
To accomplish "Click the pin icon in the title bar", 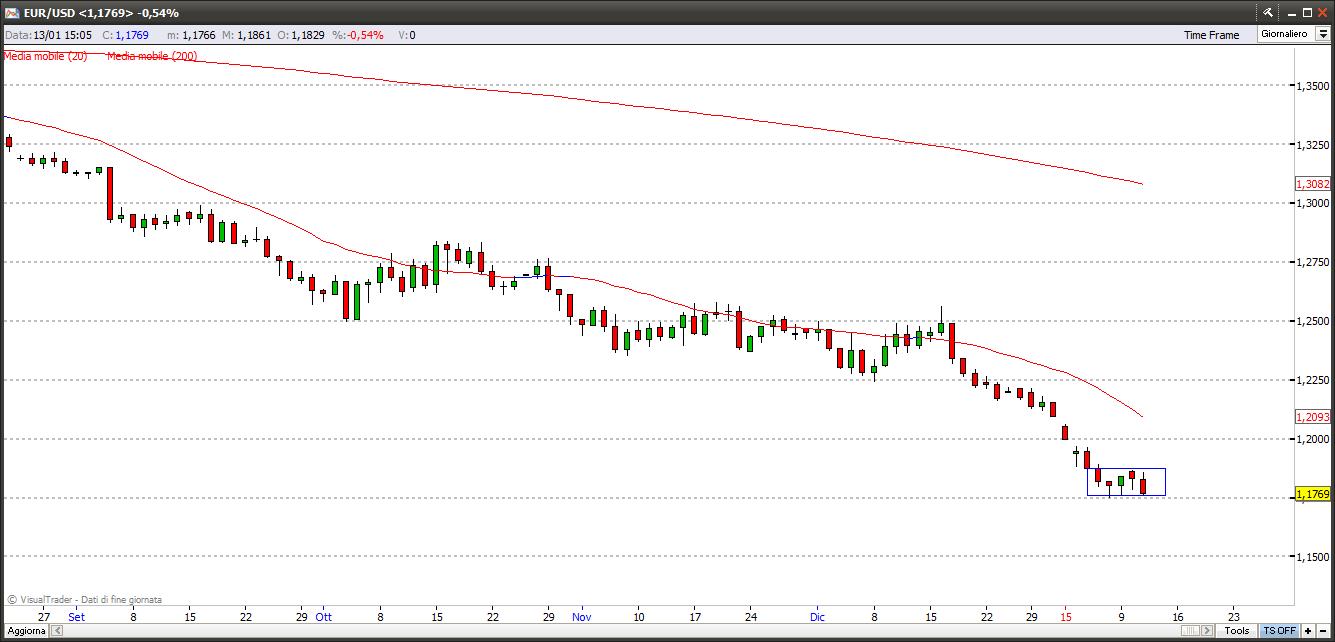I will [x=1268, y=12].
